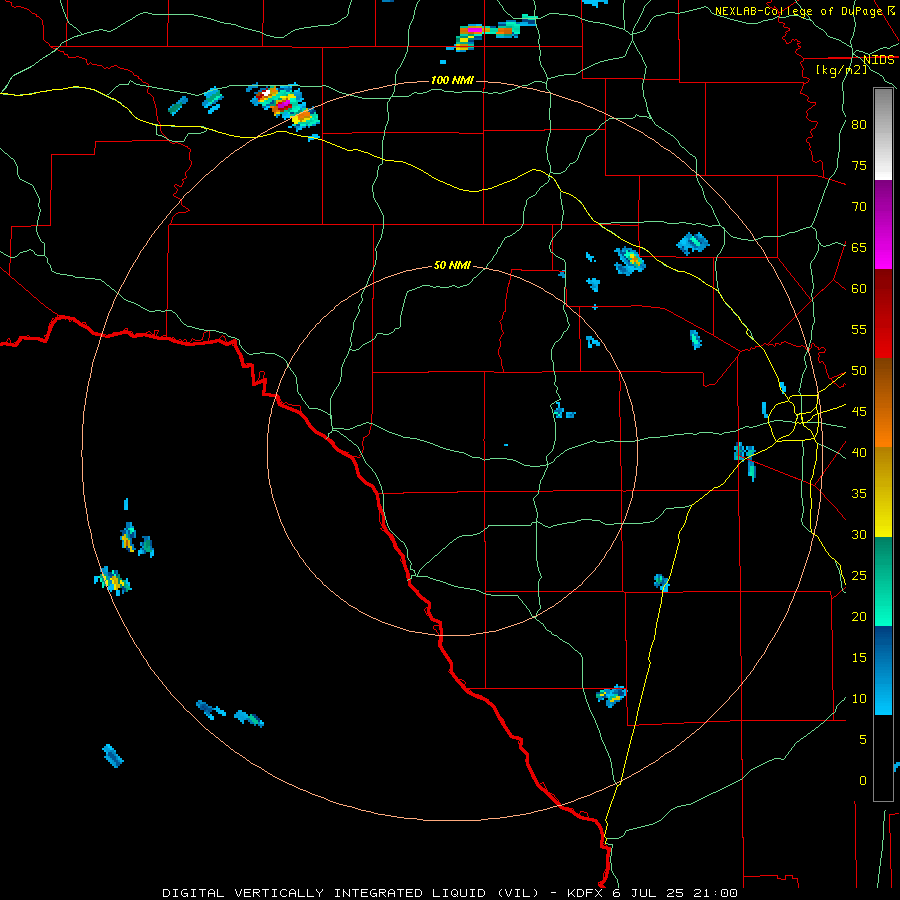This screenshot has height=900, width=900.
Task: Click the scale value 15
Action: tap(859, 658)
